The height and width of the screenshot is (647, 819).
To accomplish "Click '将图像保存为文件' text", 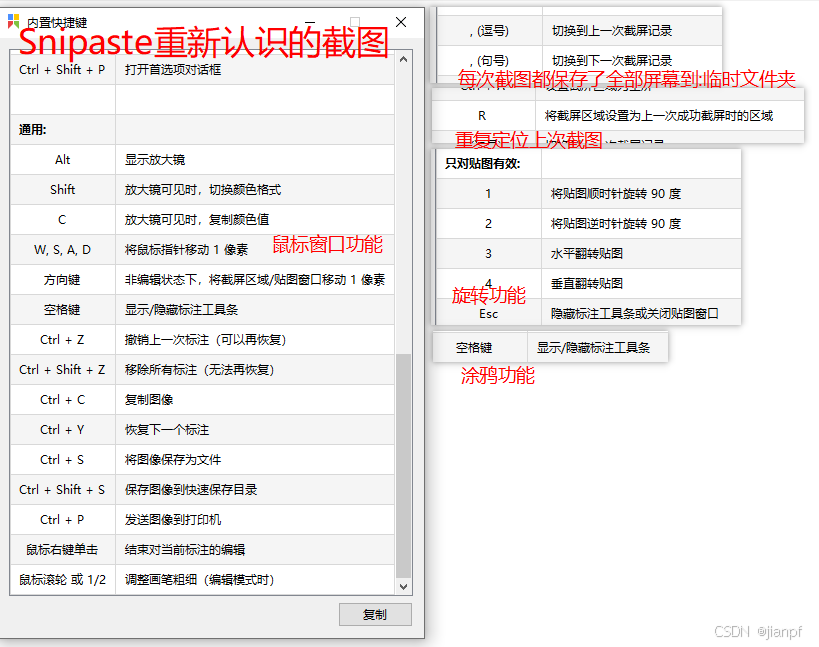I will point(173,460).
